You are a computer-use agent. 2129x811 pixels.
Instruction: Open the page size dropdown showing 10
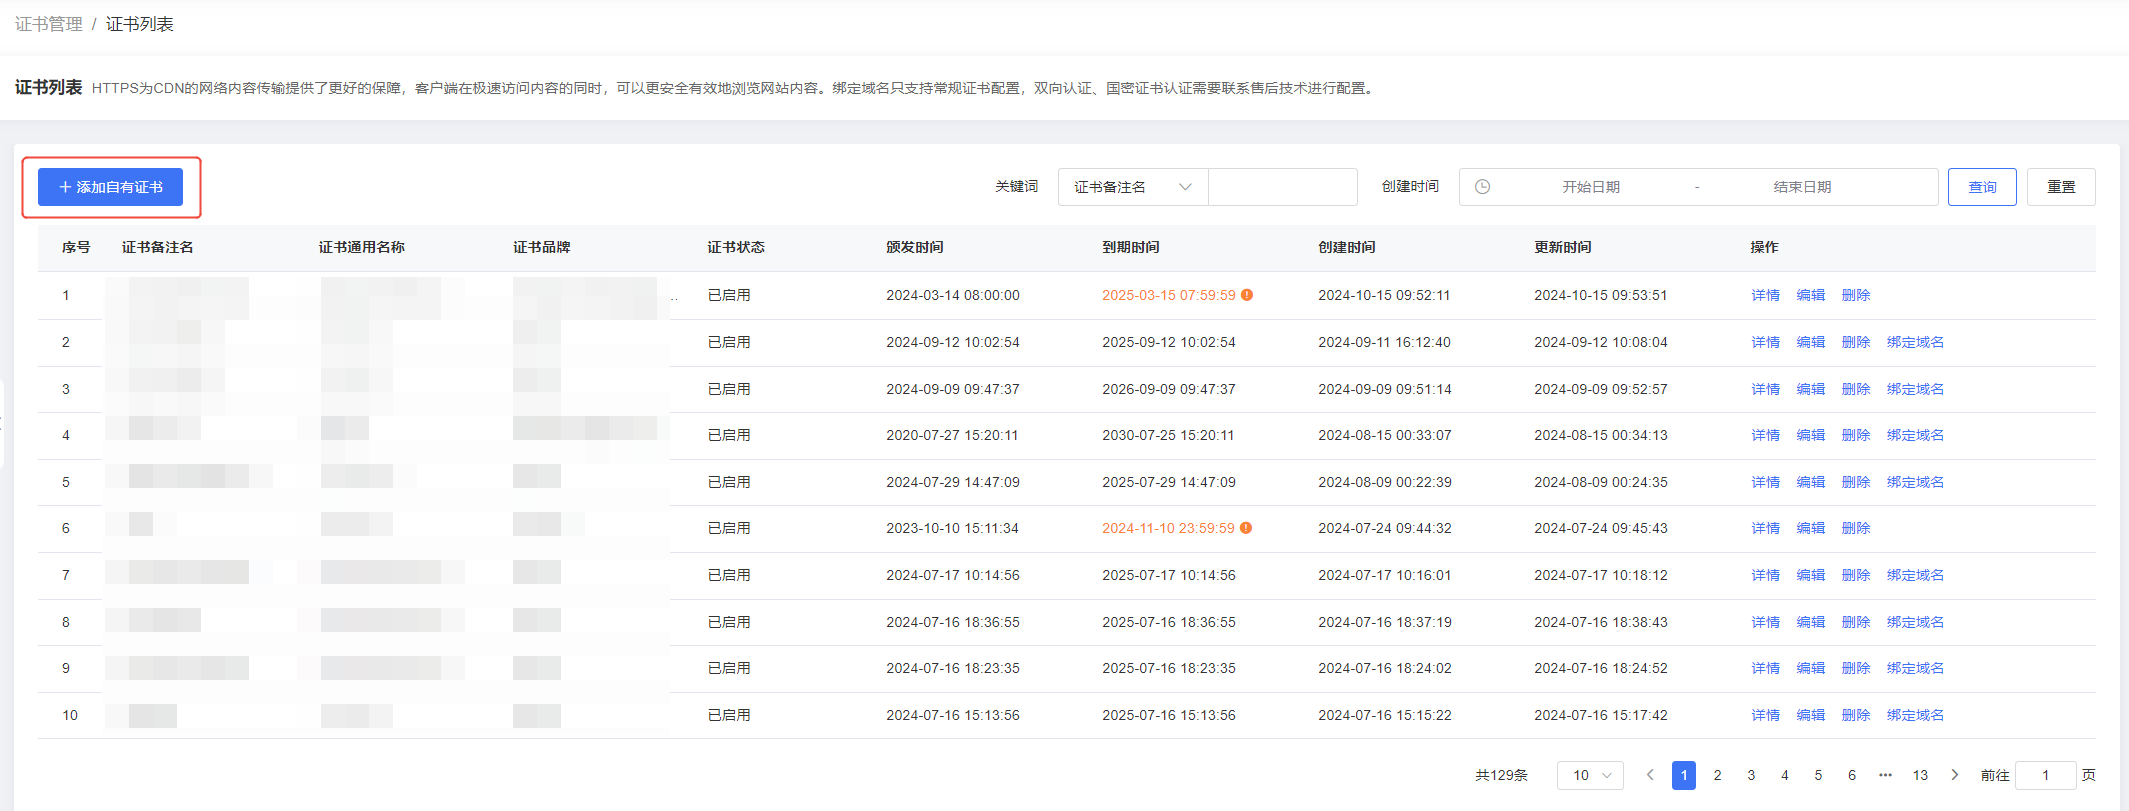pos(1590,775)
